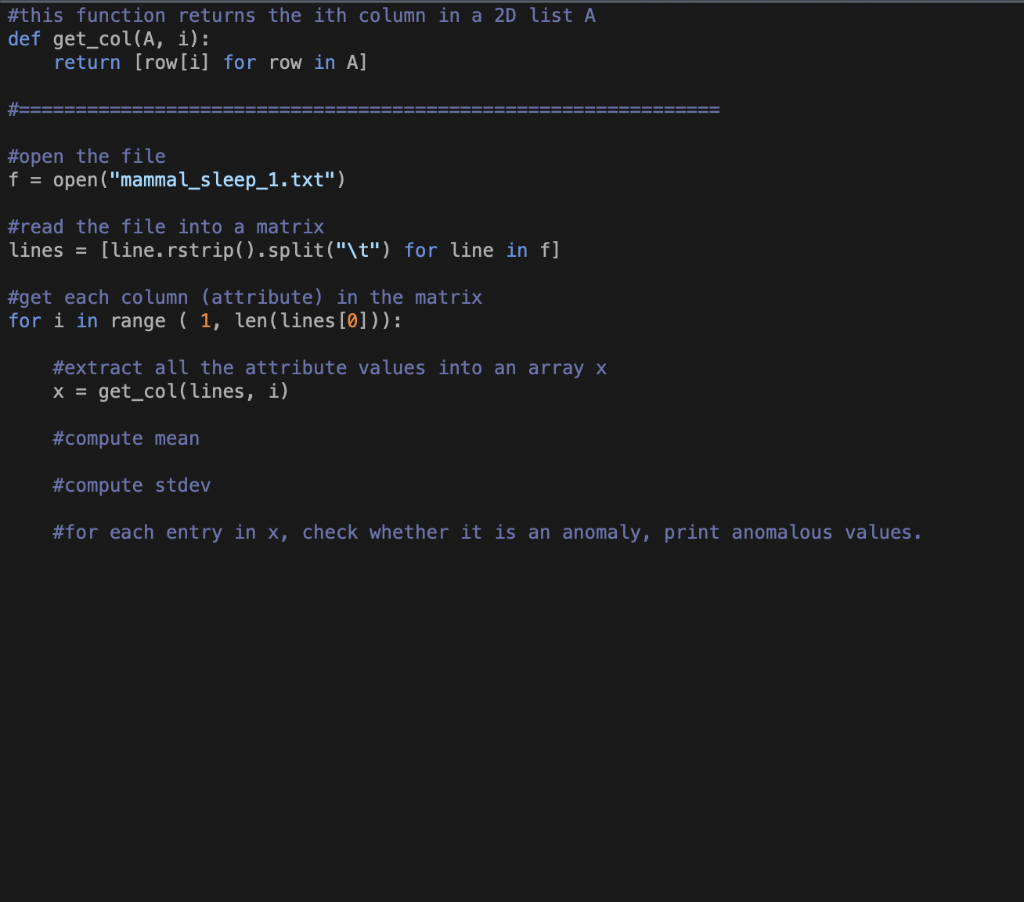The width and height of the screenshot is (1024, 902).
Task: Click the 'lines = [line.rstrip().split' line
Action: [x=284, y=251]
